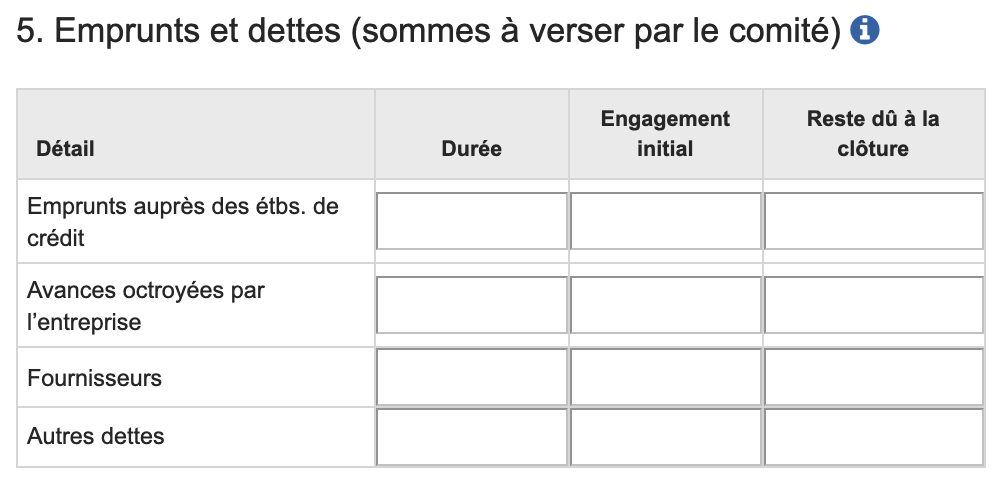Viewport: 1008px width, 480px height.
Task: Click Engagement initial field for Emprunts row
Action: pos(666,221)
